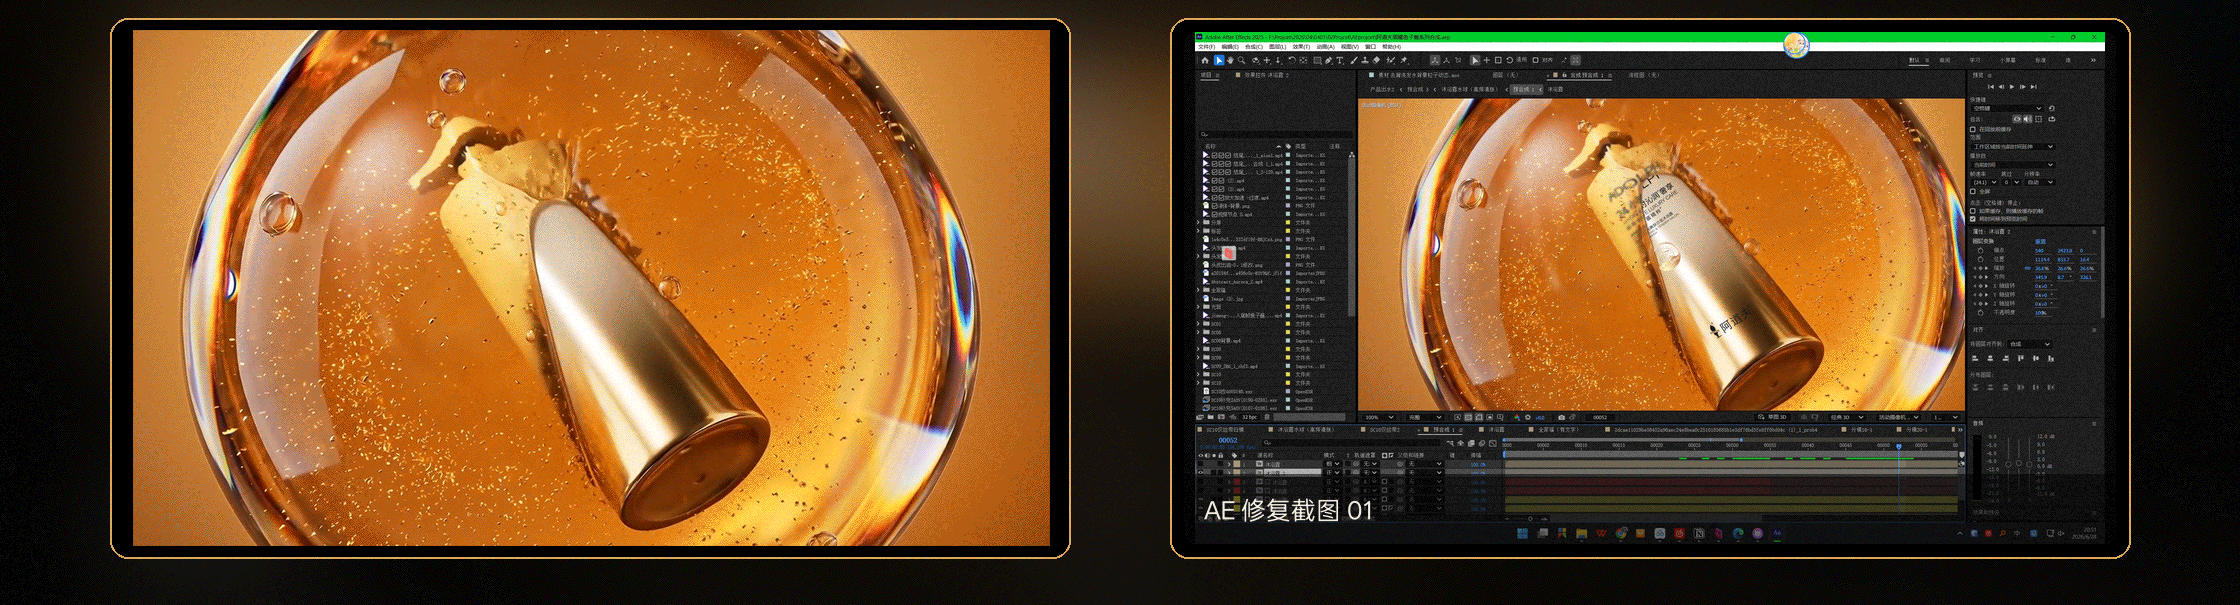Open the 沐浴露水球 timeline tab
This screenshot has width=2240, height=605.
[x=1305, y=430]
